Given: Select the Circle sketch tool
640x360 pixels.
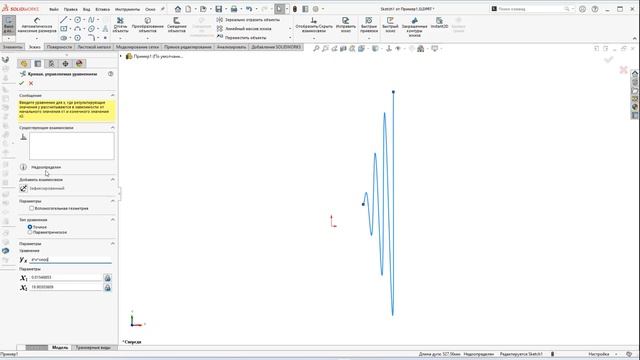Looking at the screenshot, I should pos(78,20).
